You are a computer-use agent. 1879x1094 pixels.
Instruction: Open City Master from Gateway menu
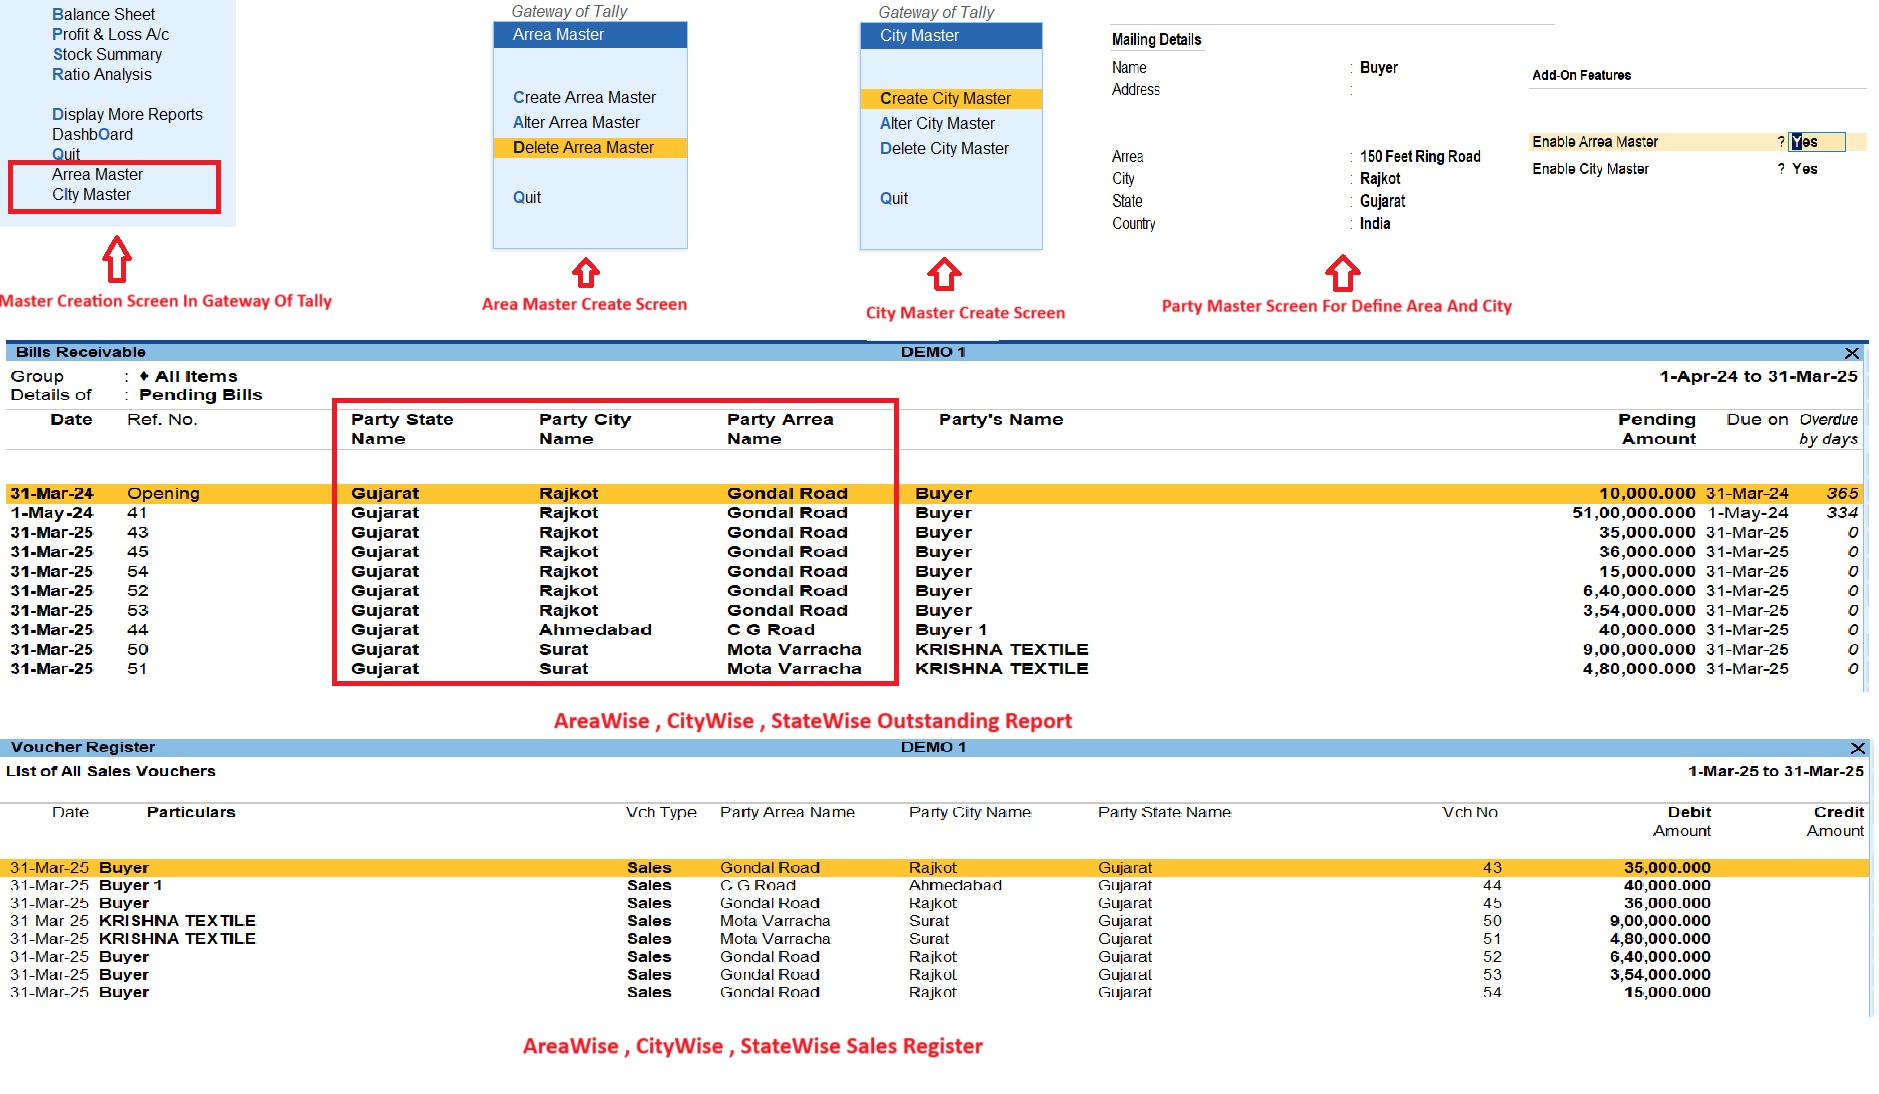91,195
